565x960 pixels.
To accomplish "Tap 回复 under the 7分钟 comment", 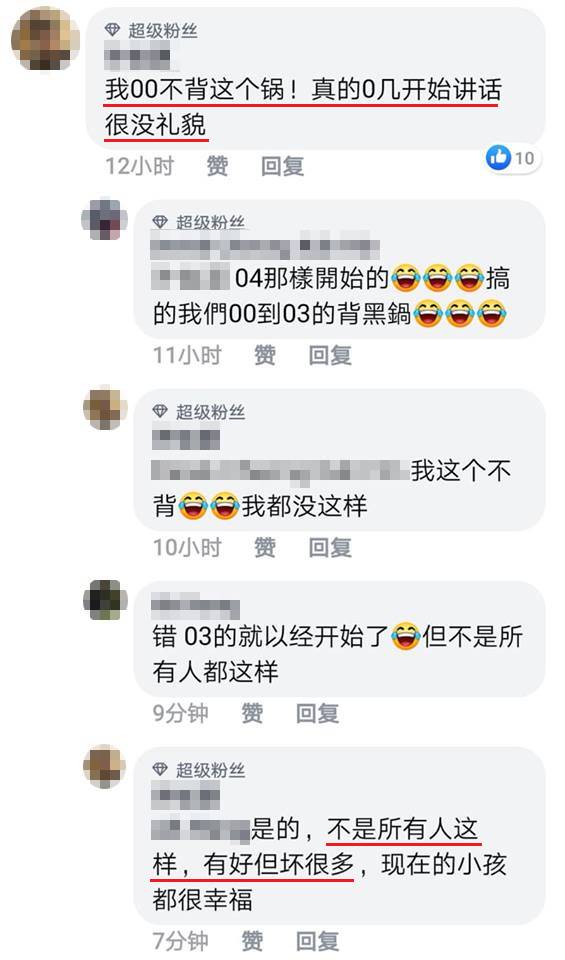I will point(317,940).
